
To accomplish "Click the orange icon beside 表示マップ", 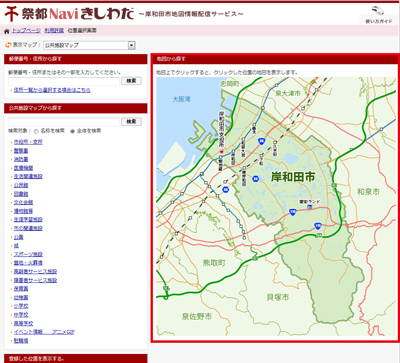I will point(8,45).
